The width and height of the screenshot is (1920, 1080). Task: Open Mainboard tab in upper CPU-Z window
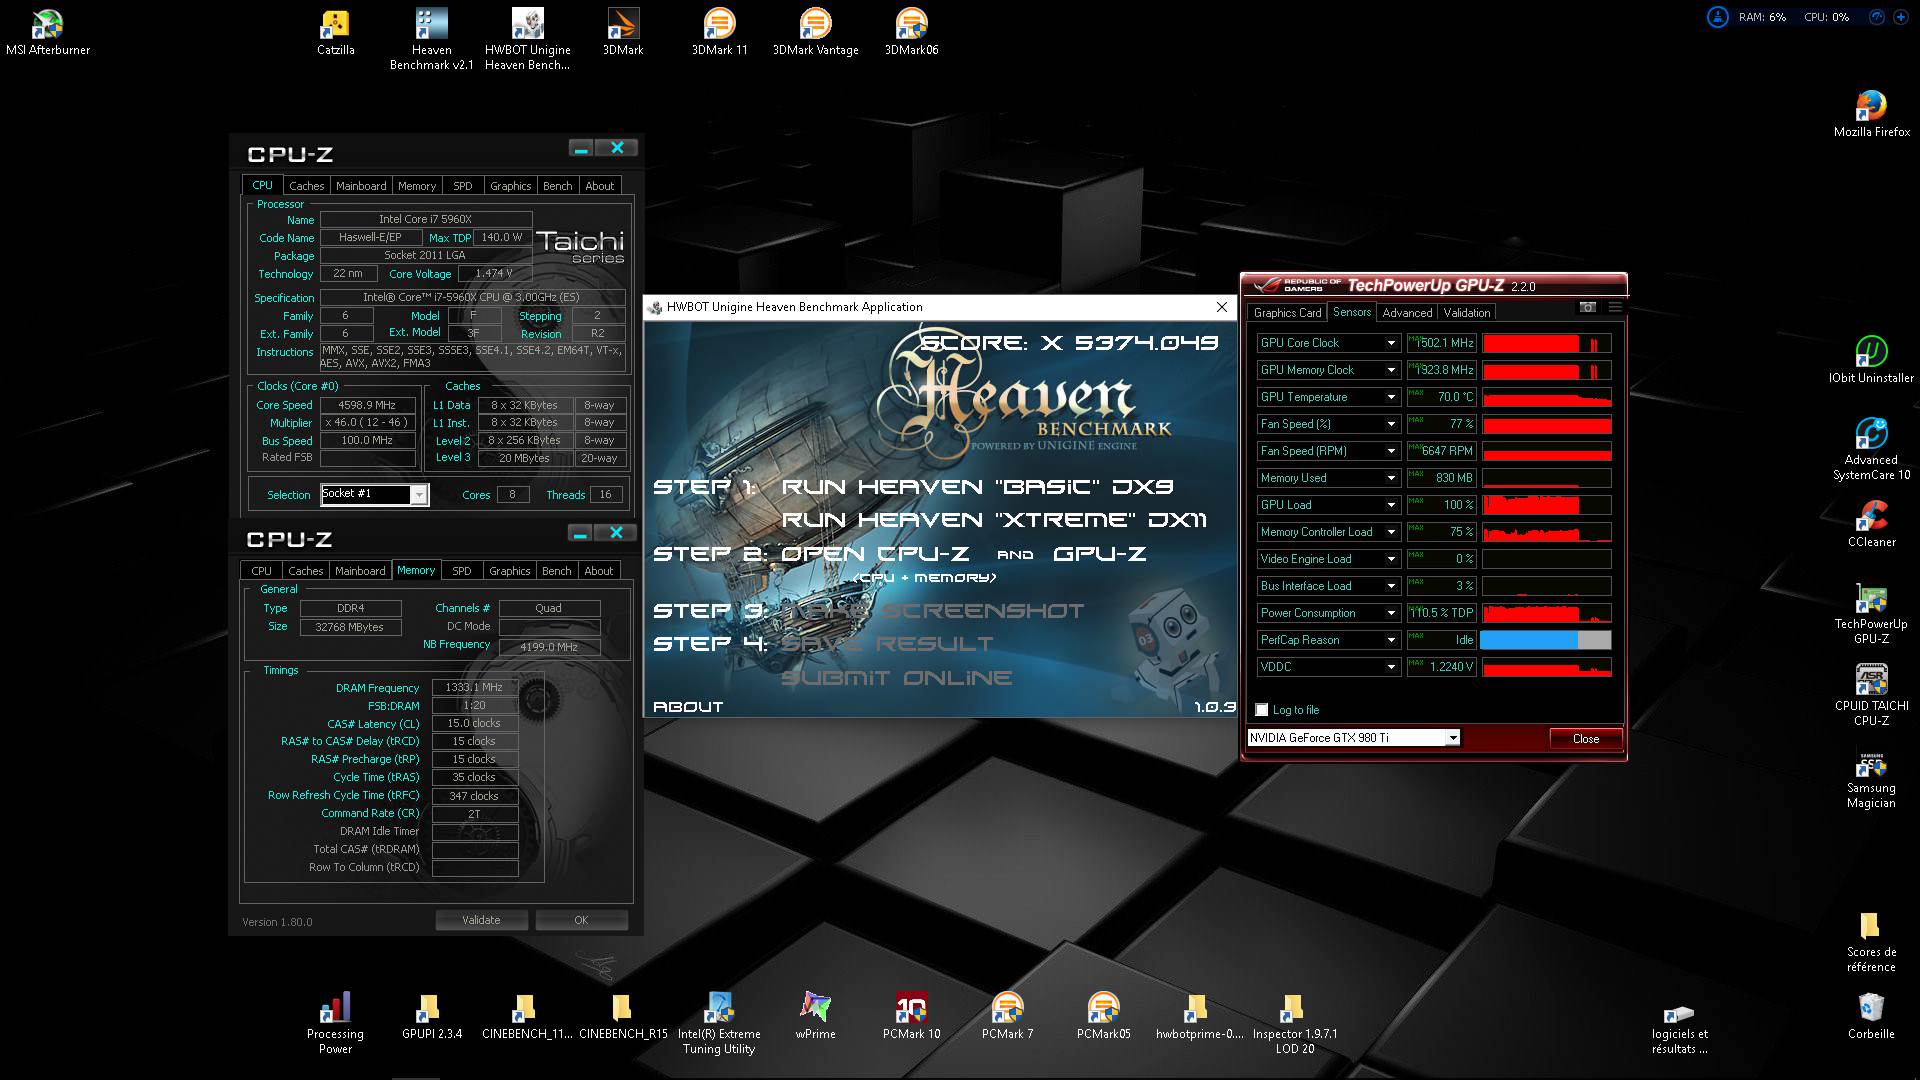tap(361, 186)
